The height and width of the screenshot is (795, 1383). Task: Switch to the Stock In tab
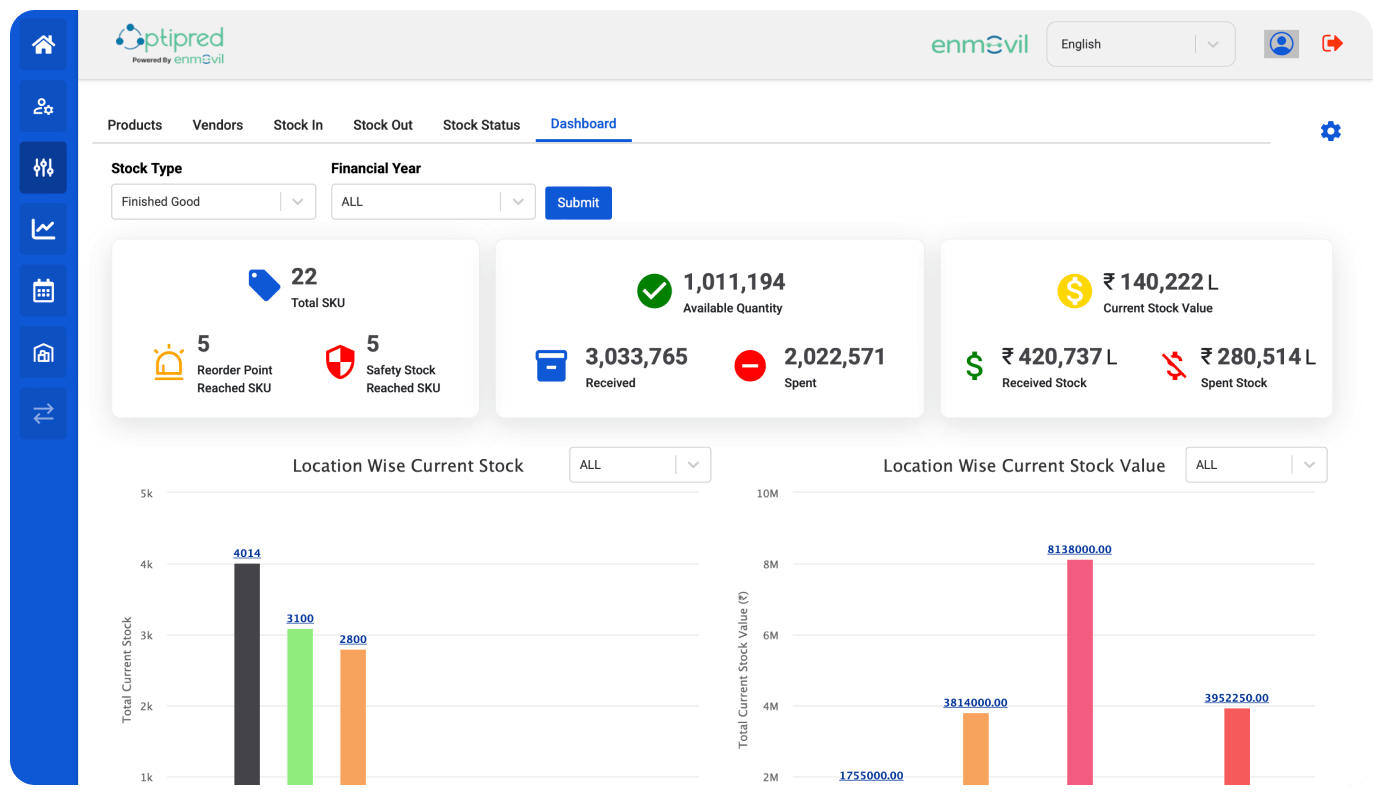298,125
